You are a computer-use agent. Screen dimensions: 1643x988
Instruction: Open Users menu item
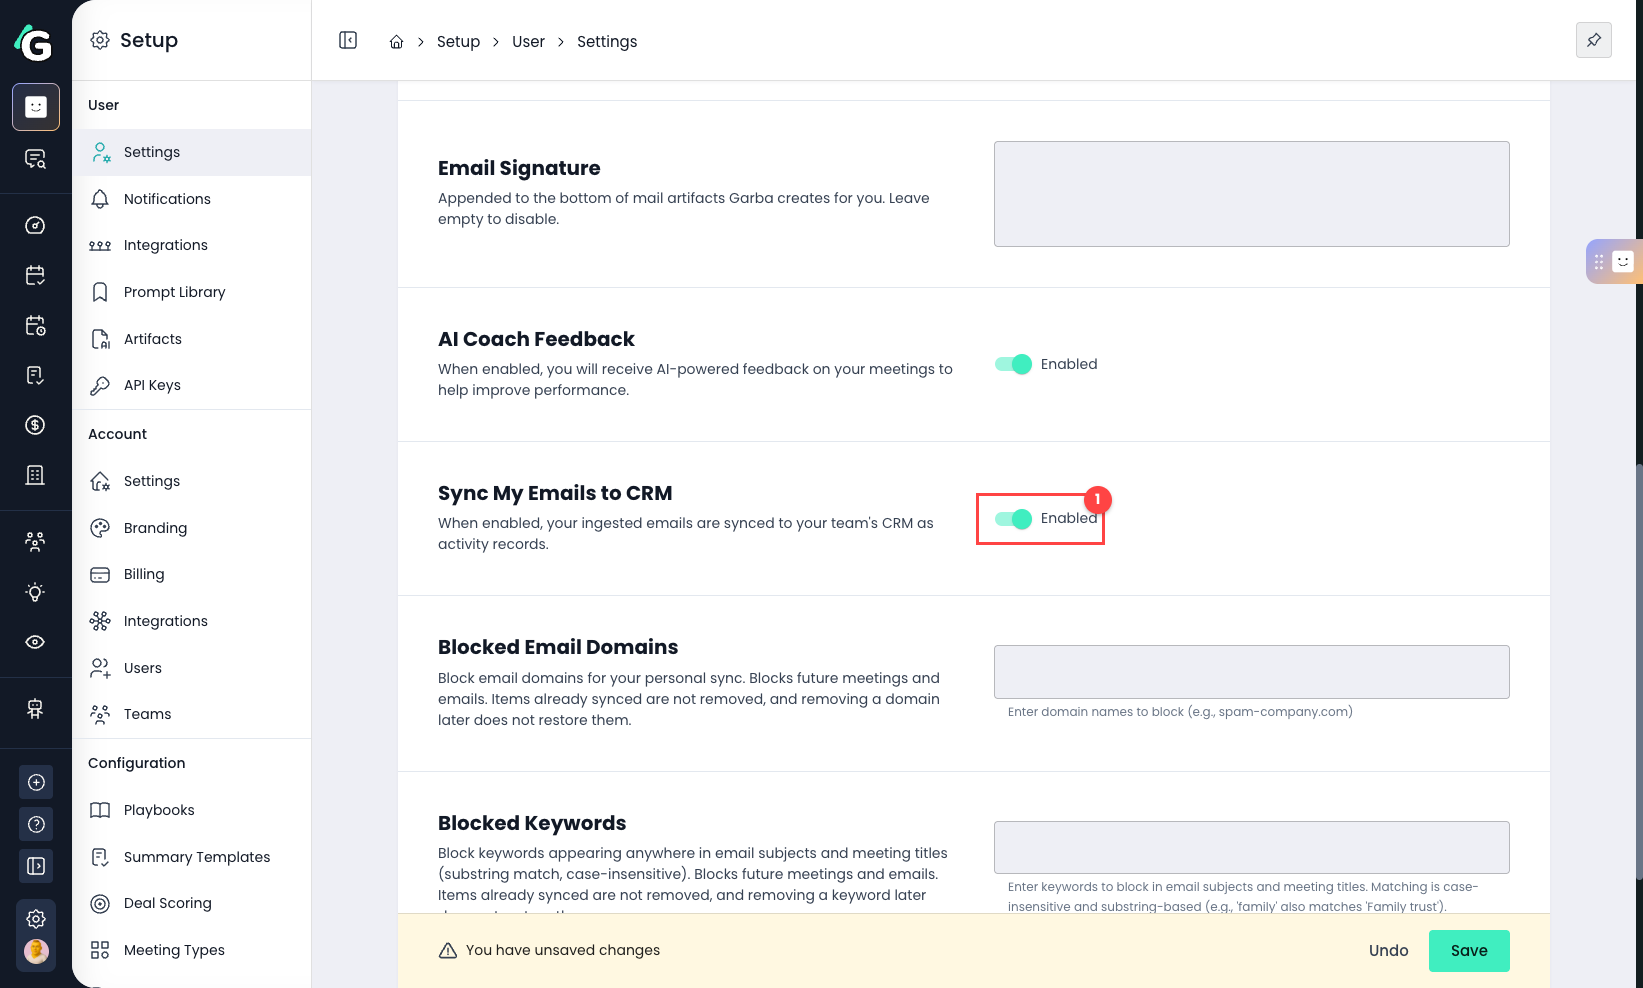pyautogui.click(x=192, y=668)
